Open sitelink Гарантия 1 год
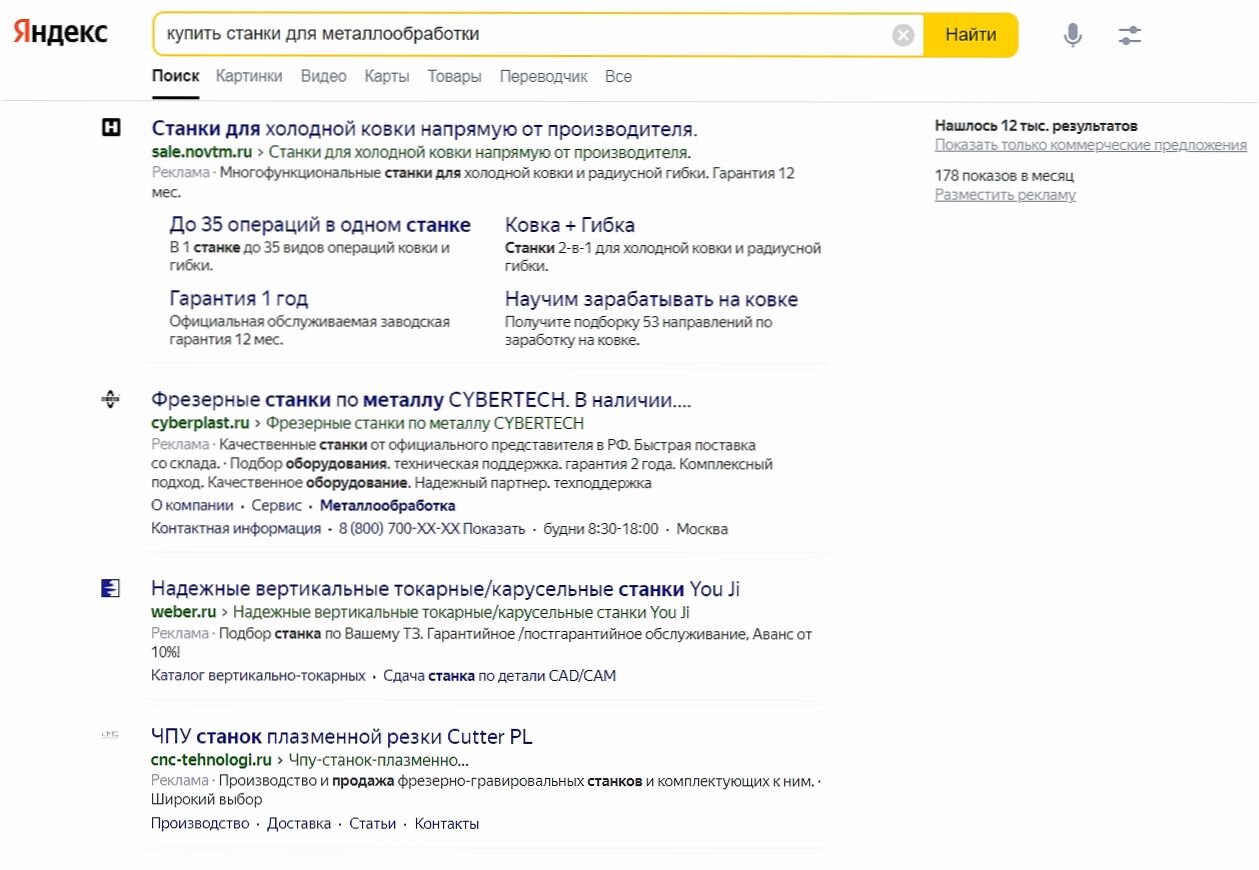Viewport: 1259px width, 870px height. click(239, 298)
